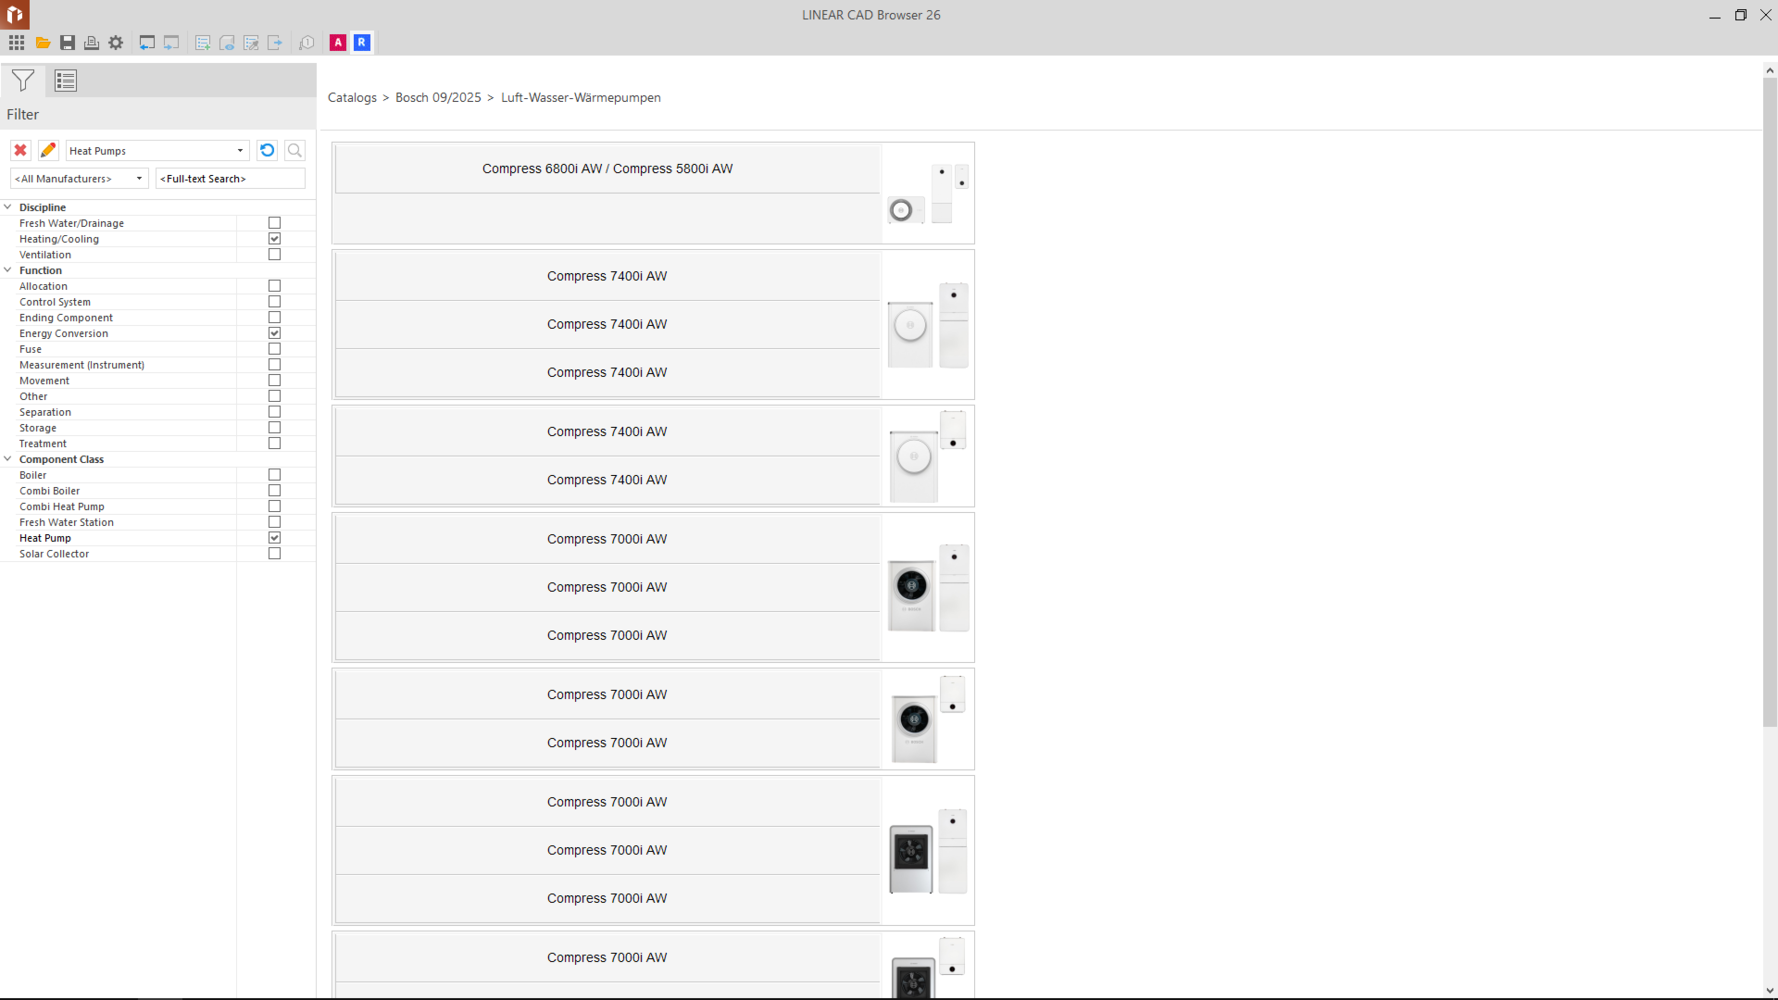1778x1000 pixels.
Task: Uncheck the Heating/Cooling checkbox
Action: click(275, 239)
